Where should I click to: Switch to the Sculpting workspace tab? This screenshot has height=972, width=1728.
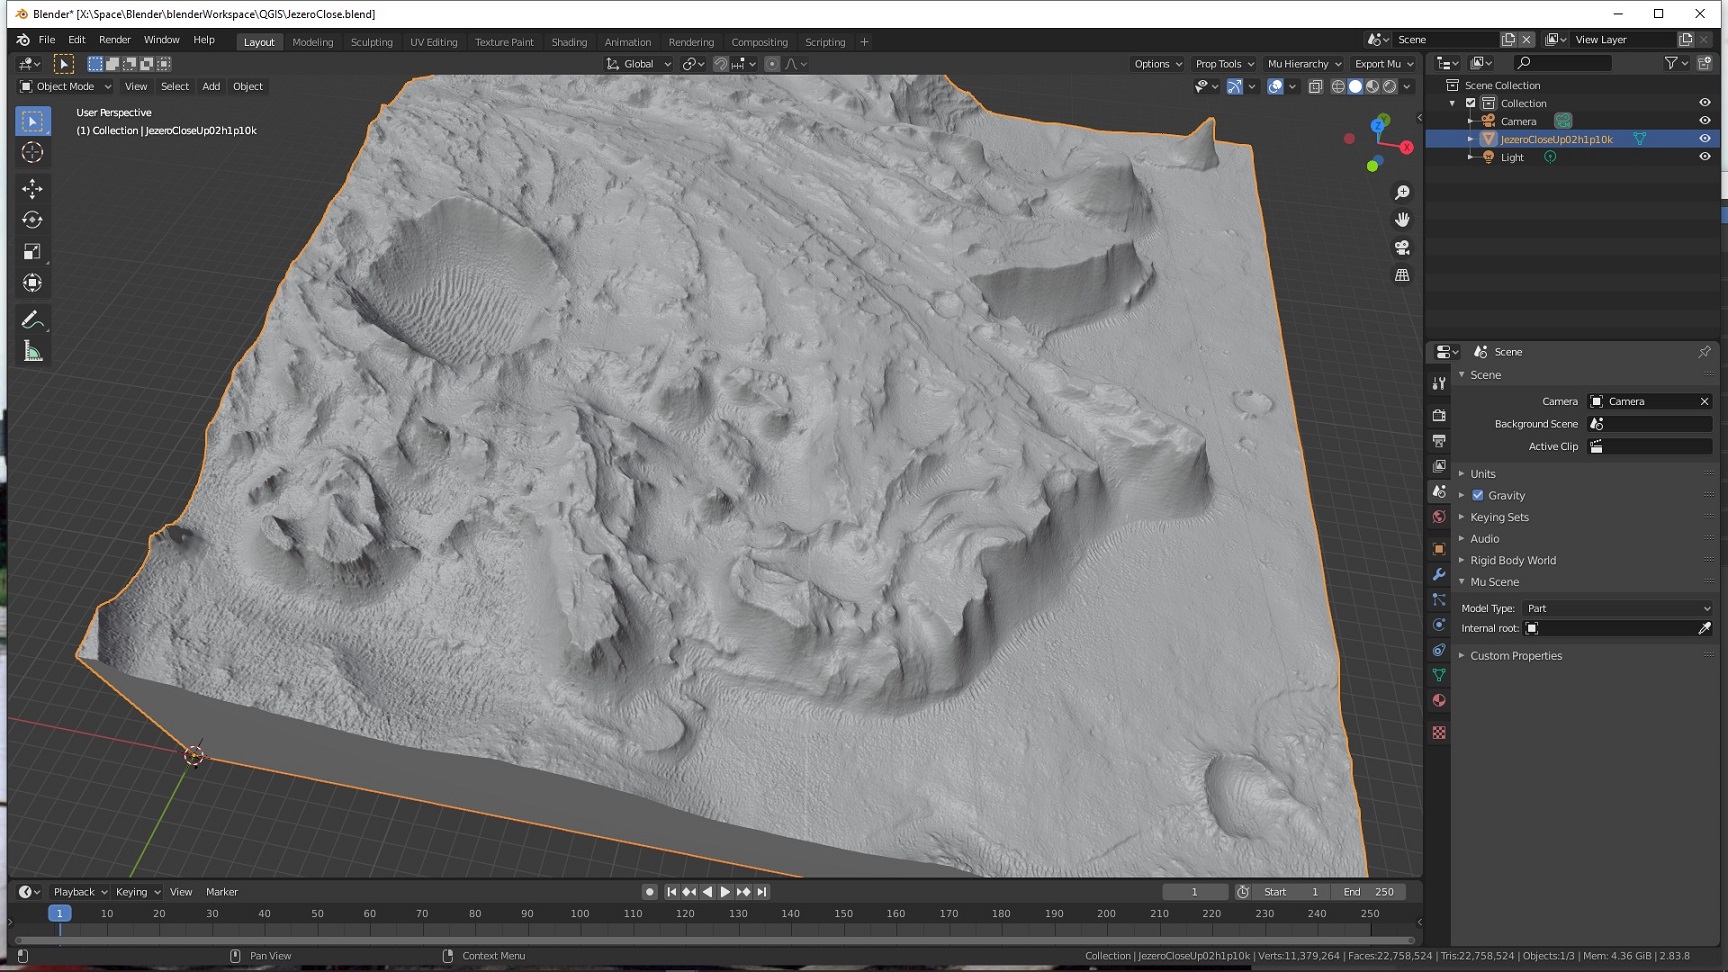371,42
